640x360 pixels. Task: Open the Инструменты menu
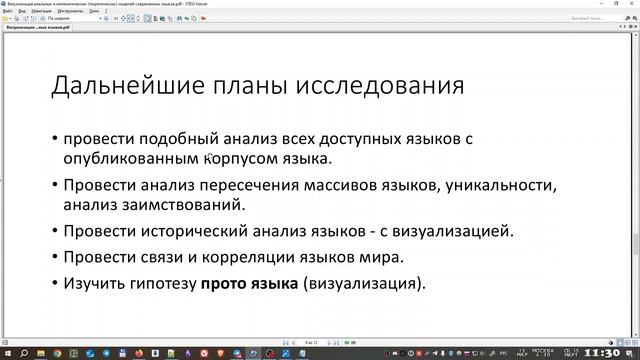tap(70, 11)
